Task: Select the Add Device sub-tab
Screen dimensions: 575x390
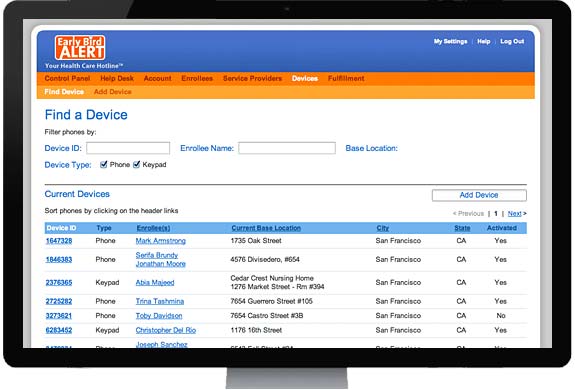Action: pyautogui.click(x=113, y=92)
